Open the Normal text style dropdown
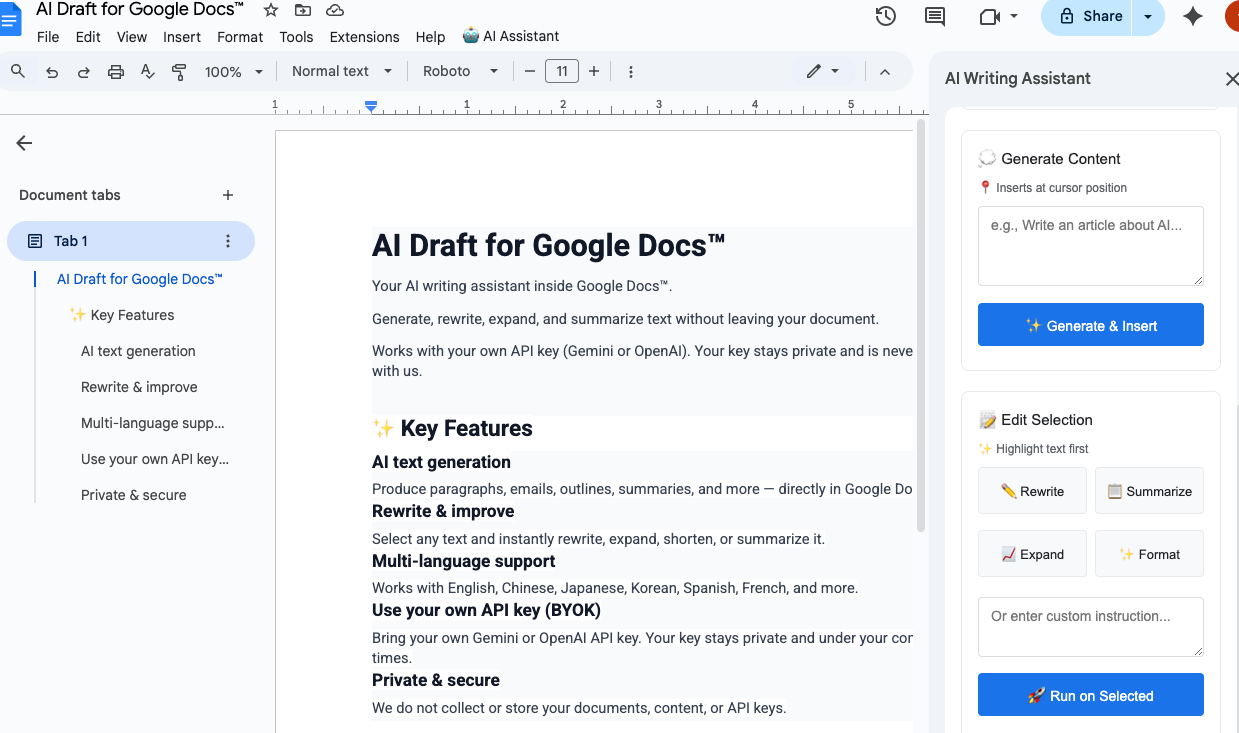Screen dimensions: 1239x733 pos(341,72)
